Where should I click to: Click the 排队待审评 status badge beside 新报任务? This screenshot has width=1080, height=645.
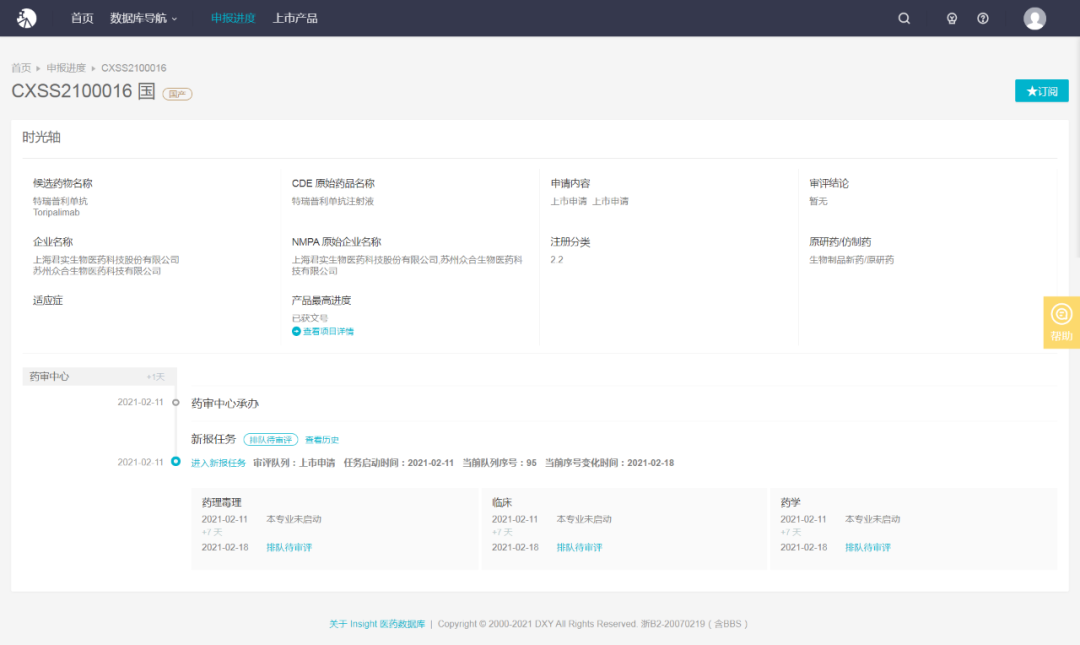coord(271,440)
